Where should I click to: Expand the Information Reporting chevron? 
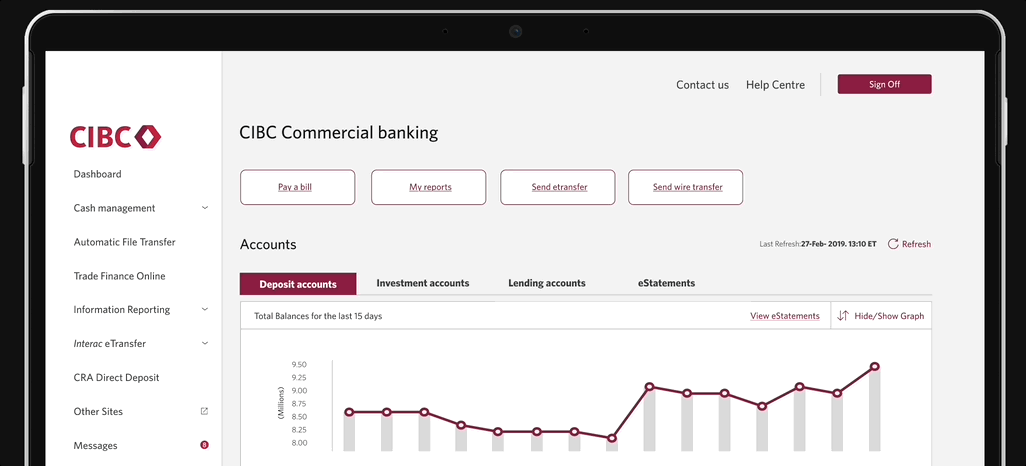pyautogui.click(x=205, y=310)
